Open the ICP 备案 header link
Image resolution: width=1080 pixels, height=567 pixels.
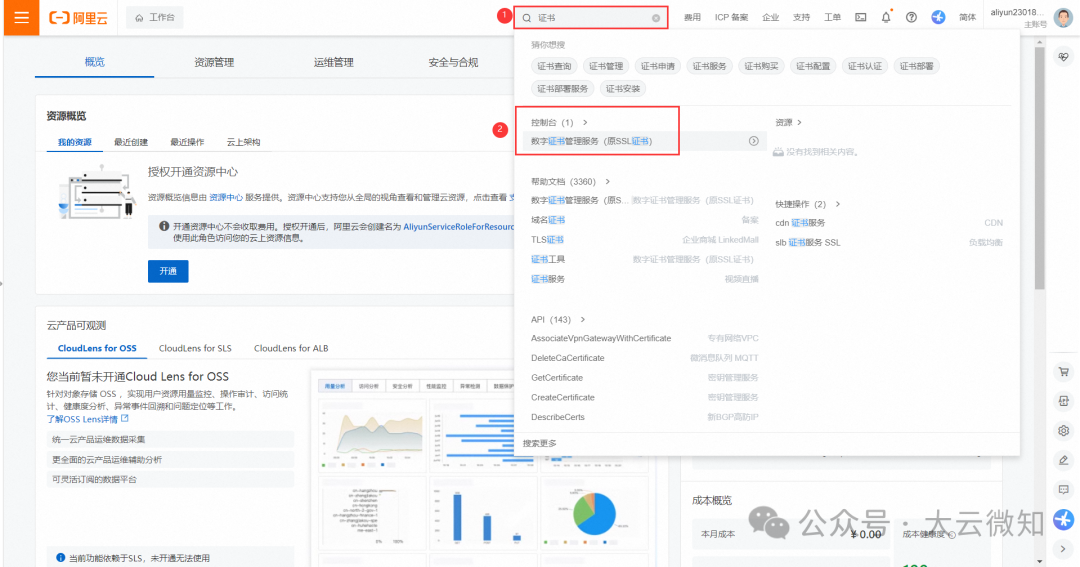click(x=731, y=17)
